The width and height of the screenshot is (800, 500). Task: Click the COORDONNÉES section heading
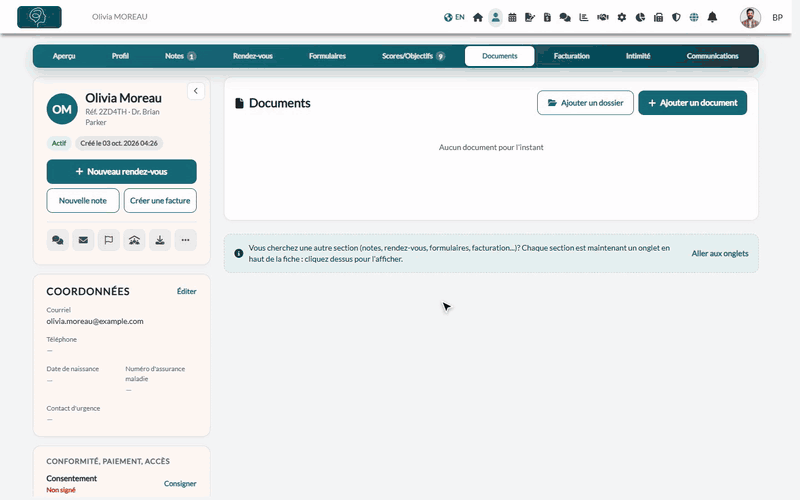click(x=88, y=291)
